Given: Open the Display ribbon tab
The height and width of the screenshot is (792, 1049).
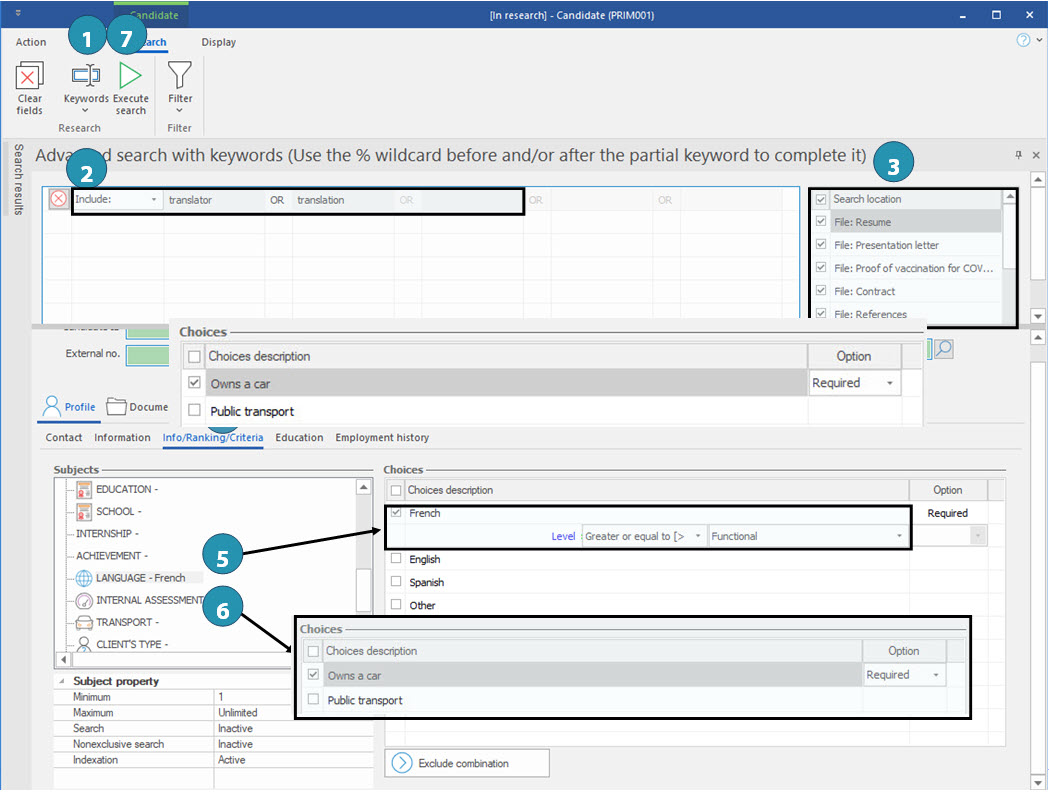Looking at the screenshot, I should pos(218,42).
